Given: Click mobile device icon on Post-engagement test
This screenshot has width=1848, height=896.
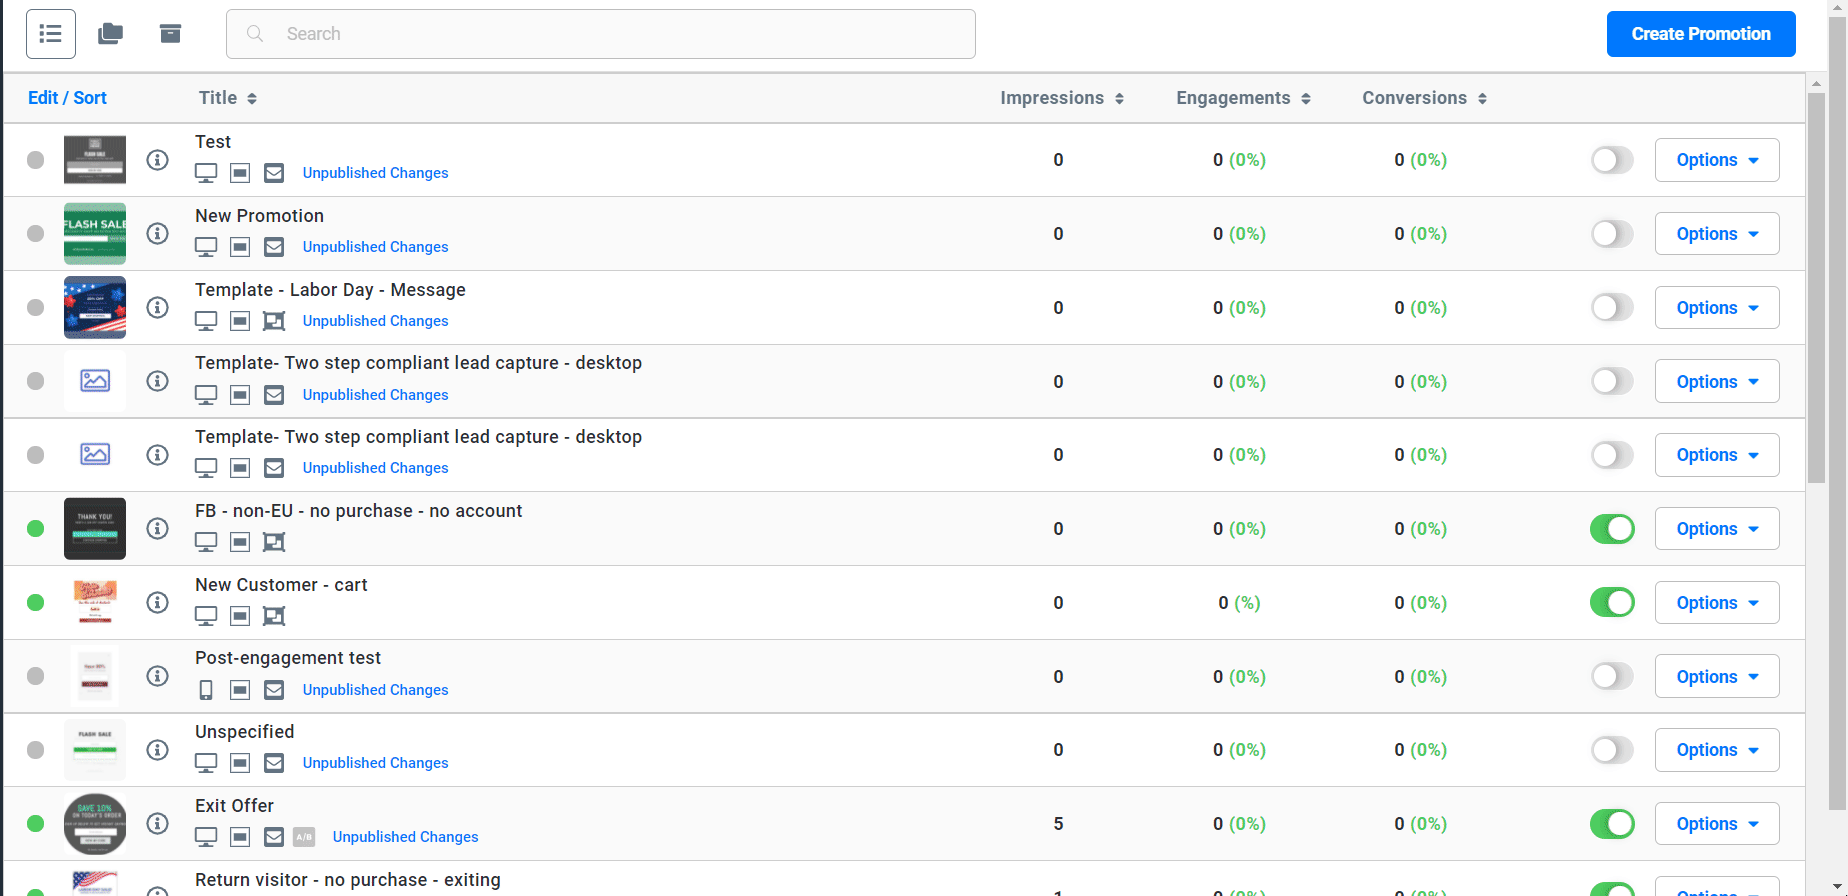Looking at the screenshot, I should (x=206, y=690).
